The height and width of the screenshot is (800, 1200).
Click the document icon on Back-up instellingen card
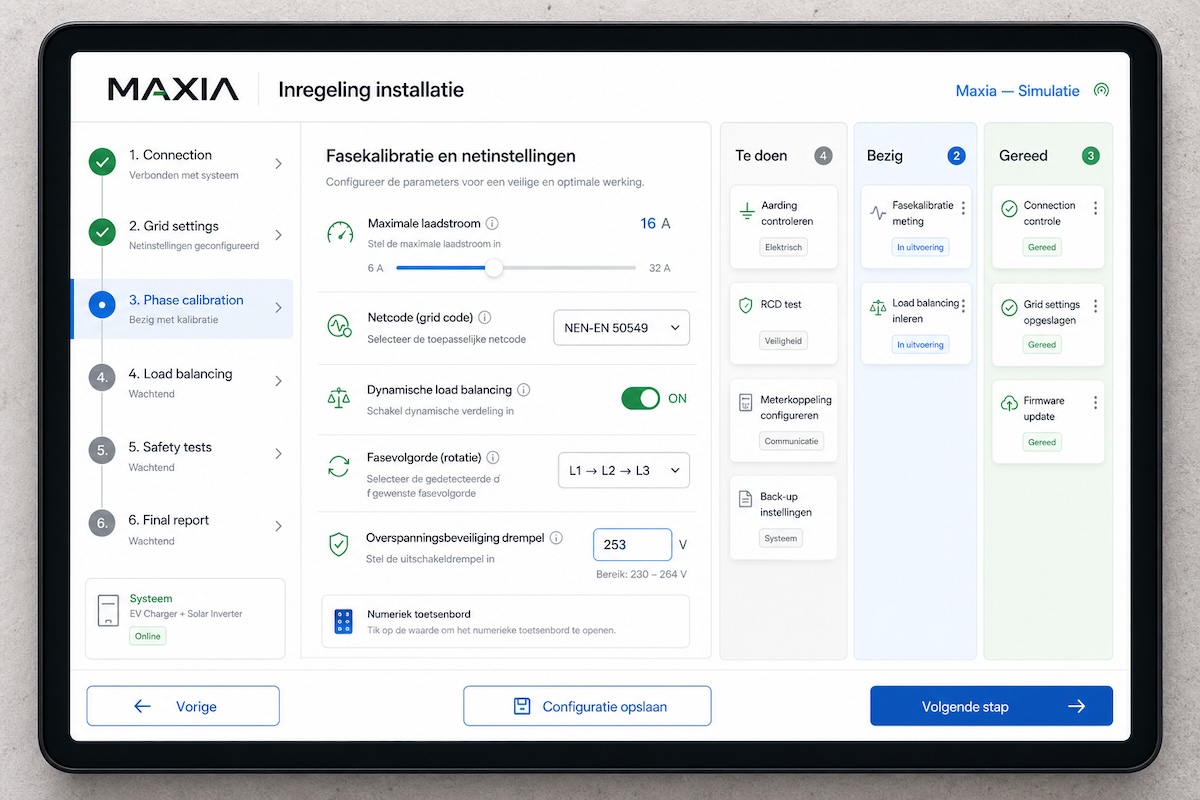[745, 499]
